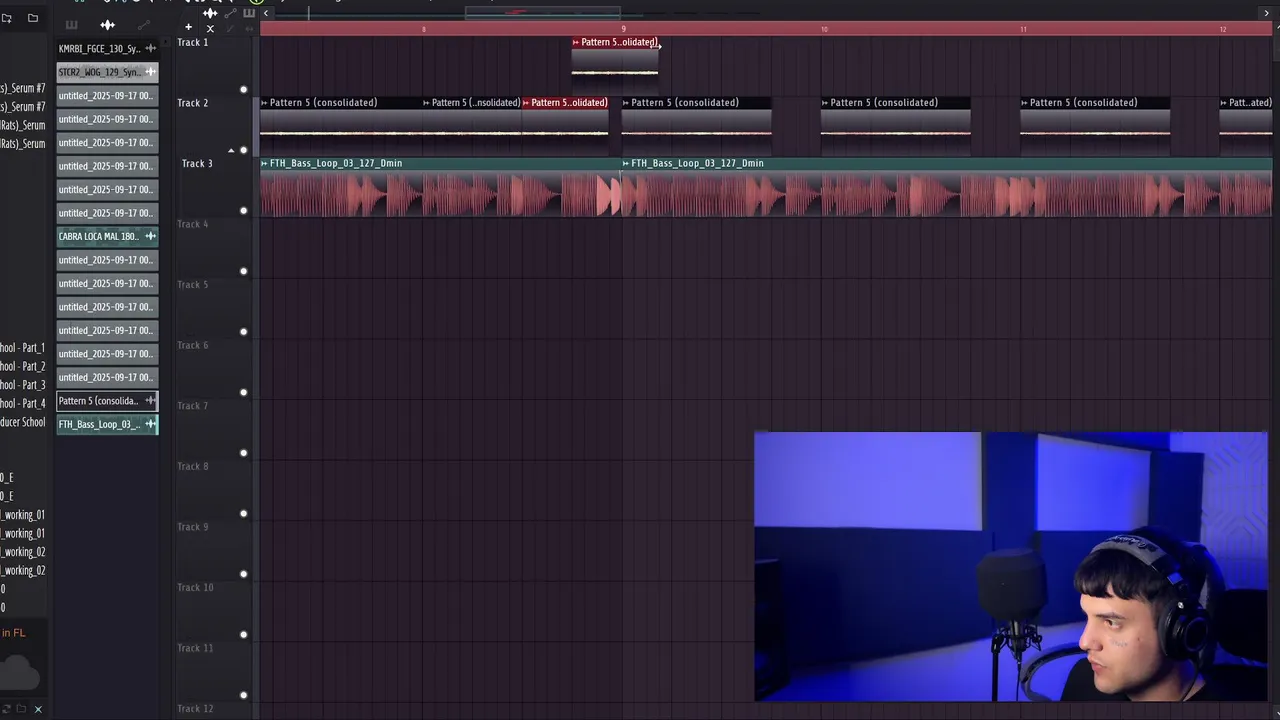Mute Track 4 using its dot
The width and height of the screenshot is (1280, 720).
(x=243, y=271)
